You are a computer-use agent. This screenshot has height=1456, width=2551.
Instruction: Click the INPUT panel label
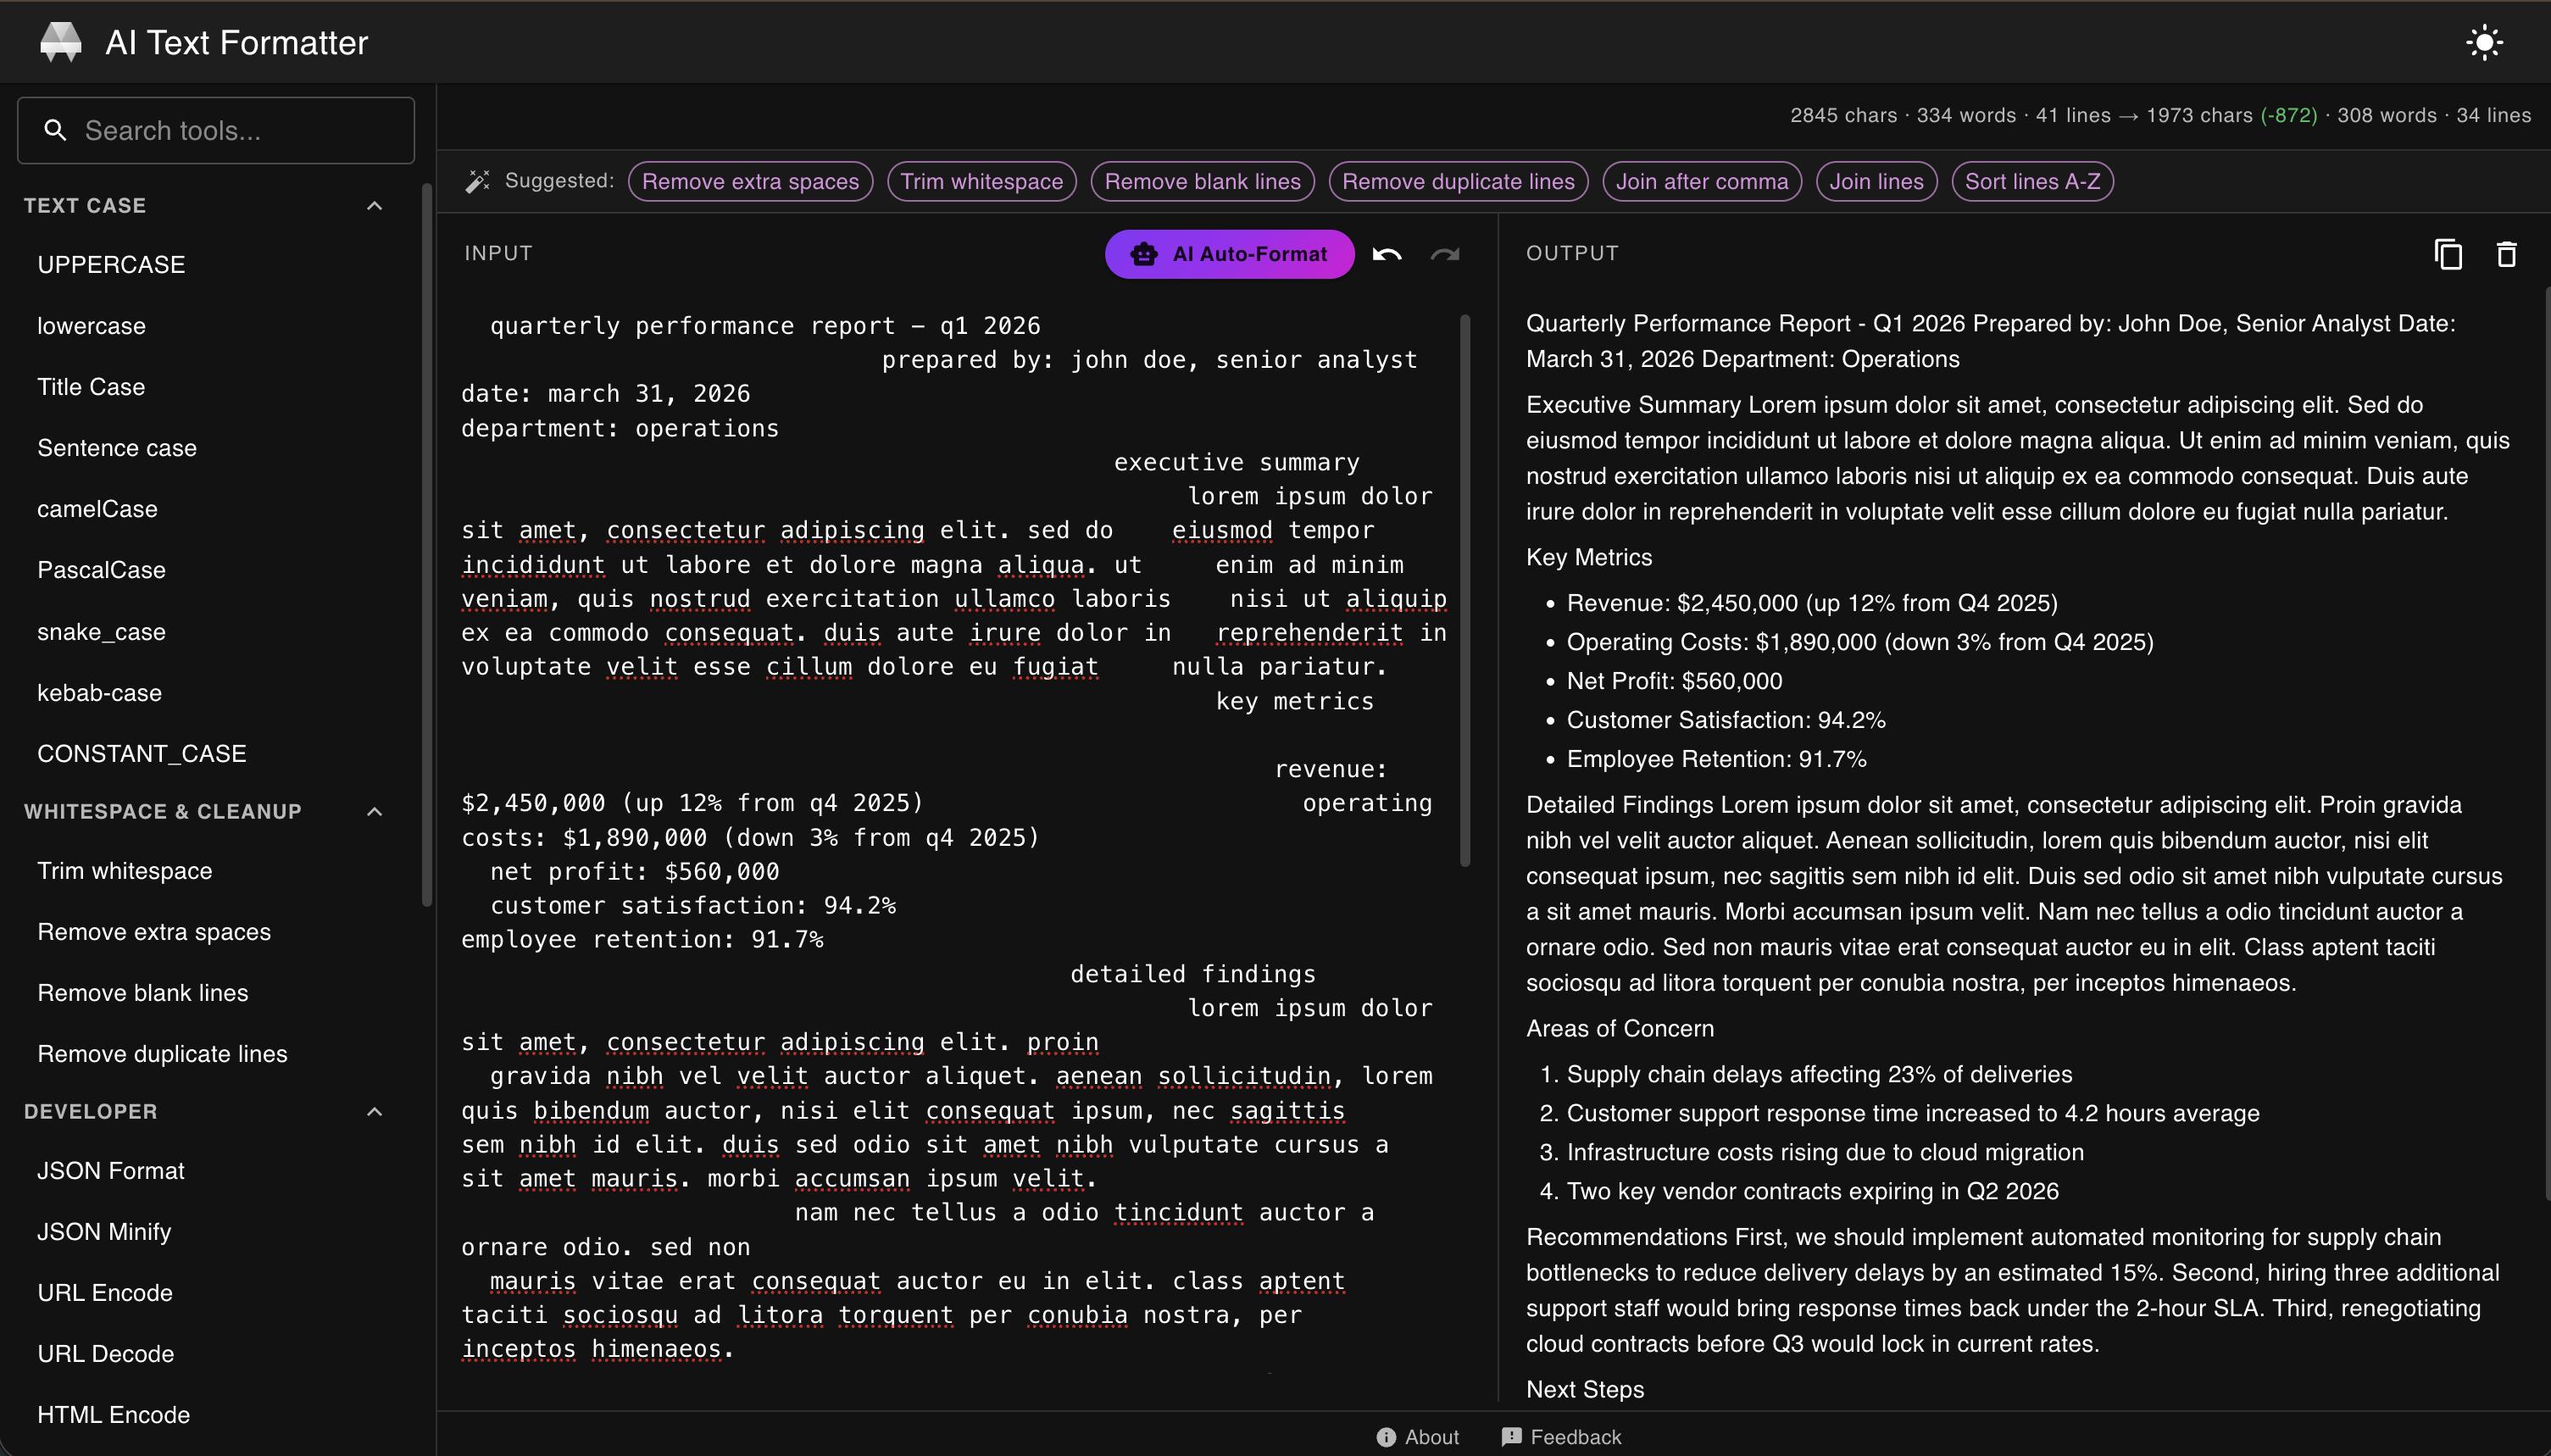(498, 253)
